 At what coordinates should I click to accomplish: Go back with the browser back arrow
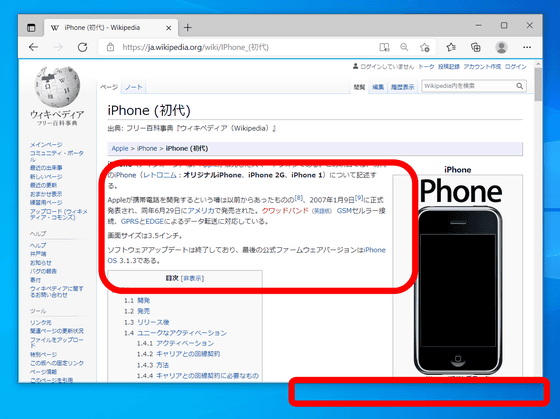point(34,47)
